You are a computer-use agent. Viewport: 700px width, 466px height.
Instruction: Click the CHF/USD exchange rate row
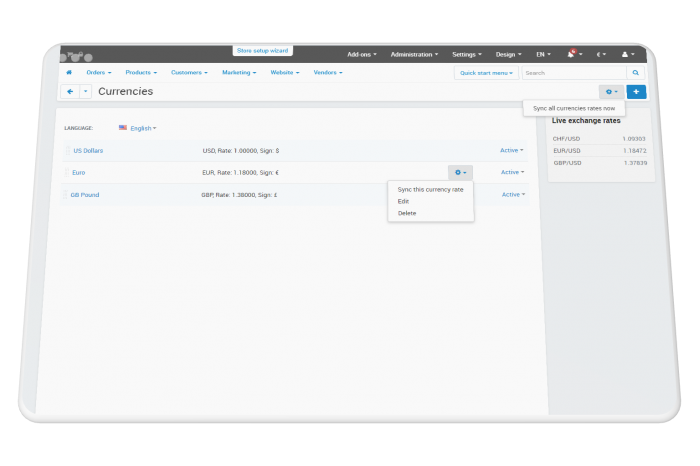(x=599, y=139)
